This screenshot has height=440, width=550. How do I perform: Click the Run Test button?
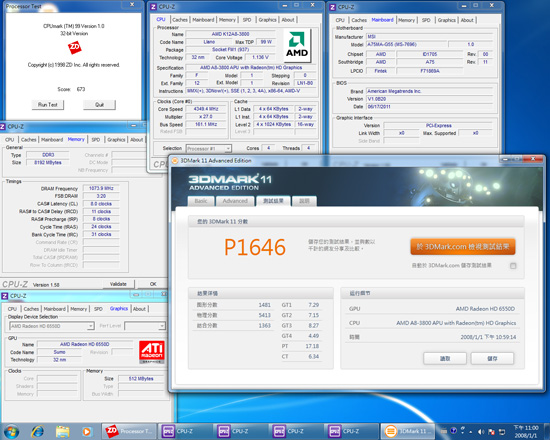[x=48, y=105]
